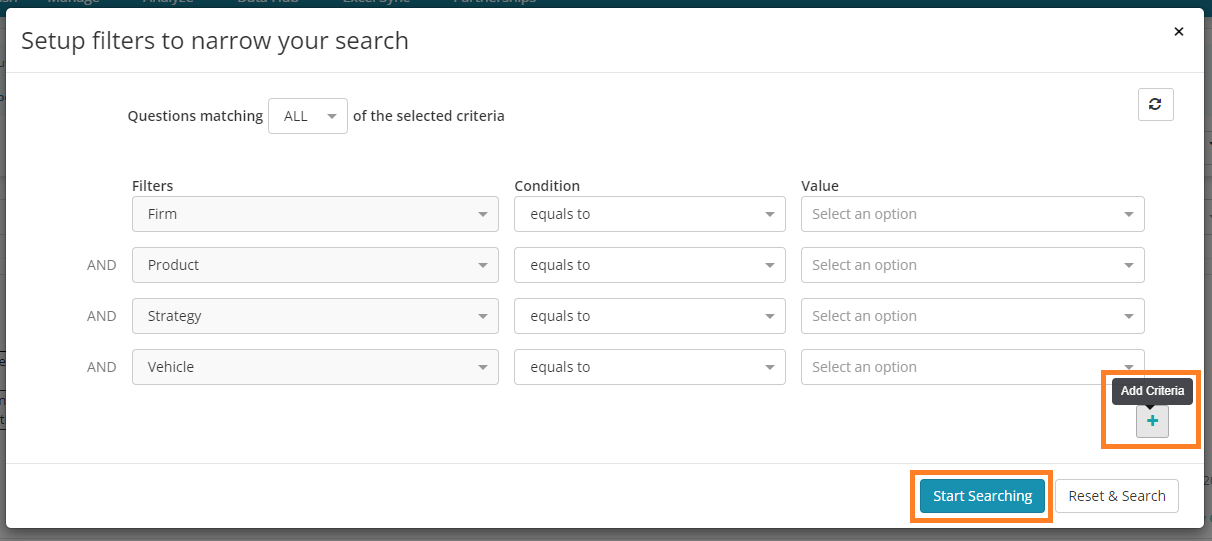Add a new criteria with plus icon
1212x541 pixels.
tap(1152, 422)
